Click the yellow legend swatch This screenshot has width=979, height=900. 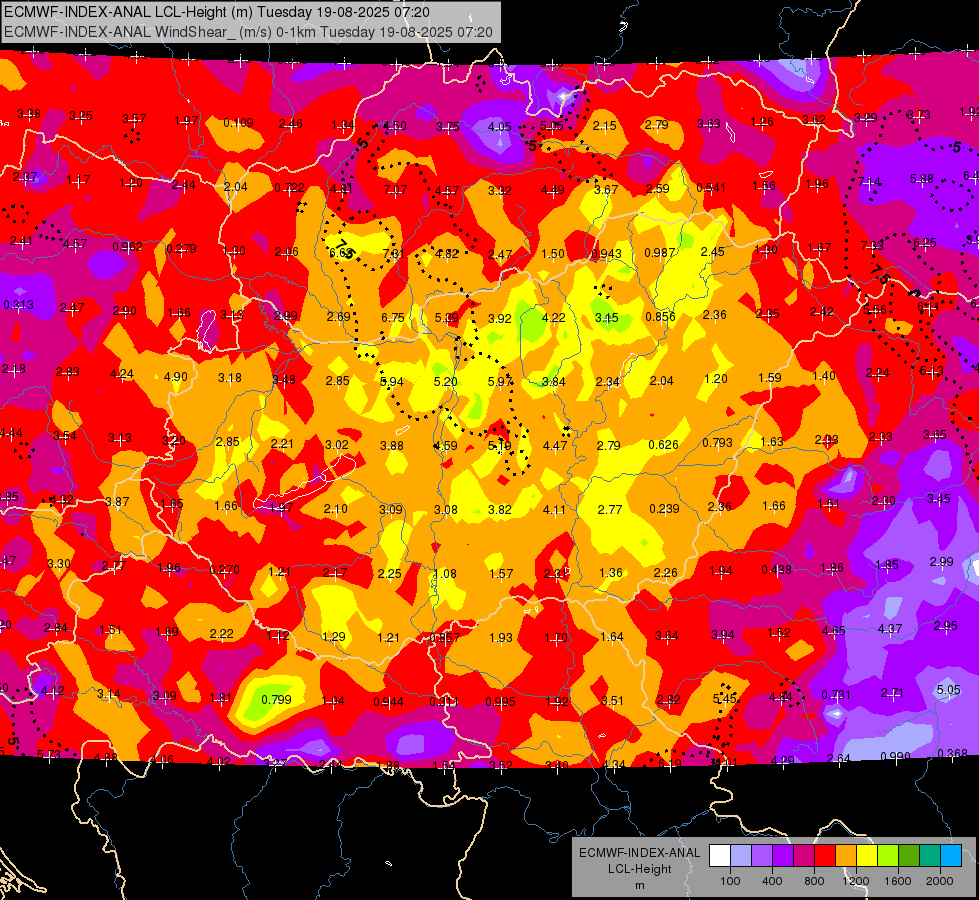pos(867,856)
